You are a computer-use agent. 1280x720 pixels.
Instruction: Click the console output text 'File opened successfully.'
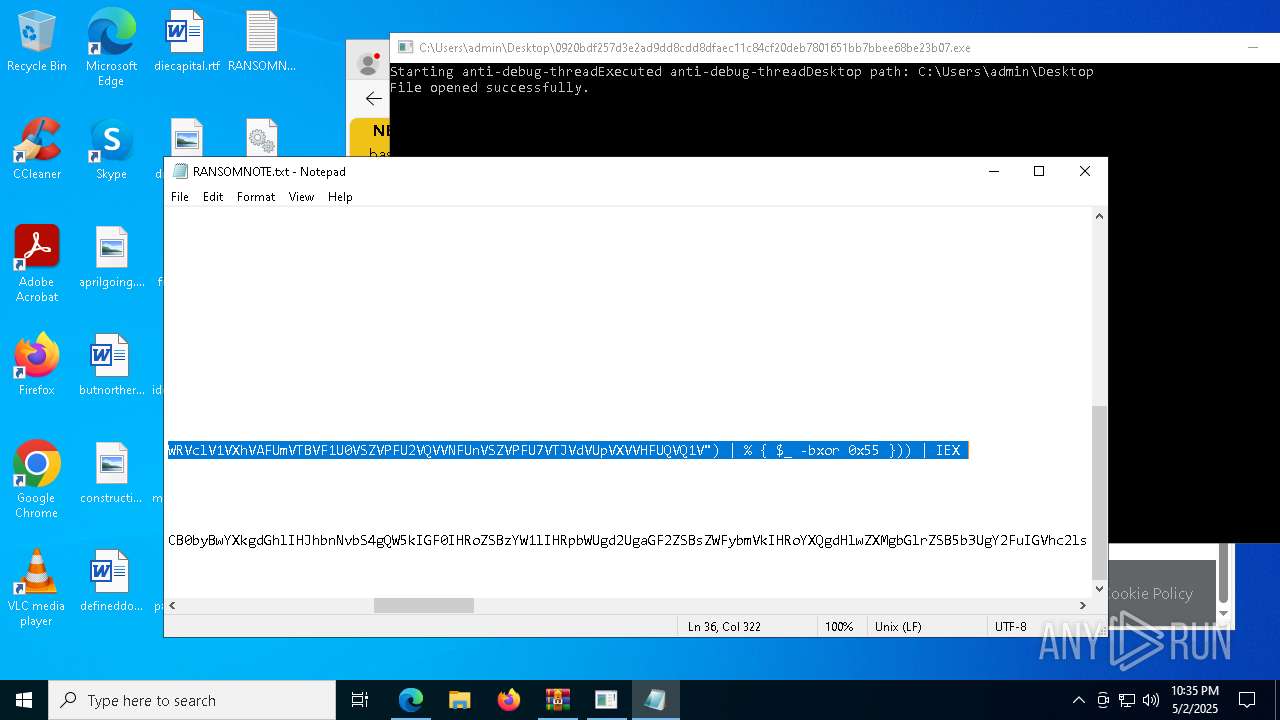(x=489, y=88)
